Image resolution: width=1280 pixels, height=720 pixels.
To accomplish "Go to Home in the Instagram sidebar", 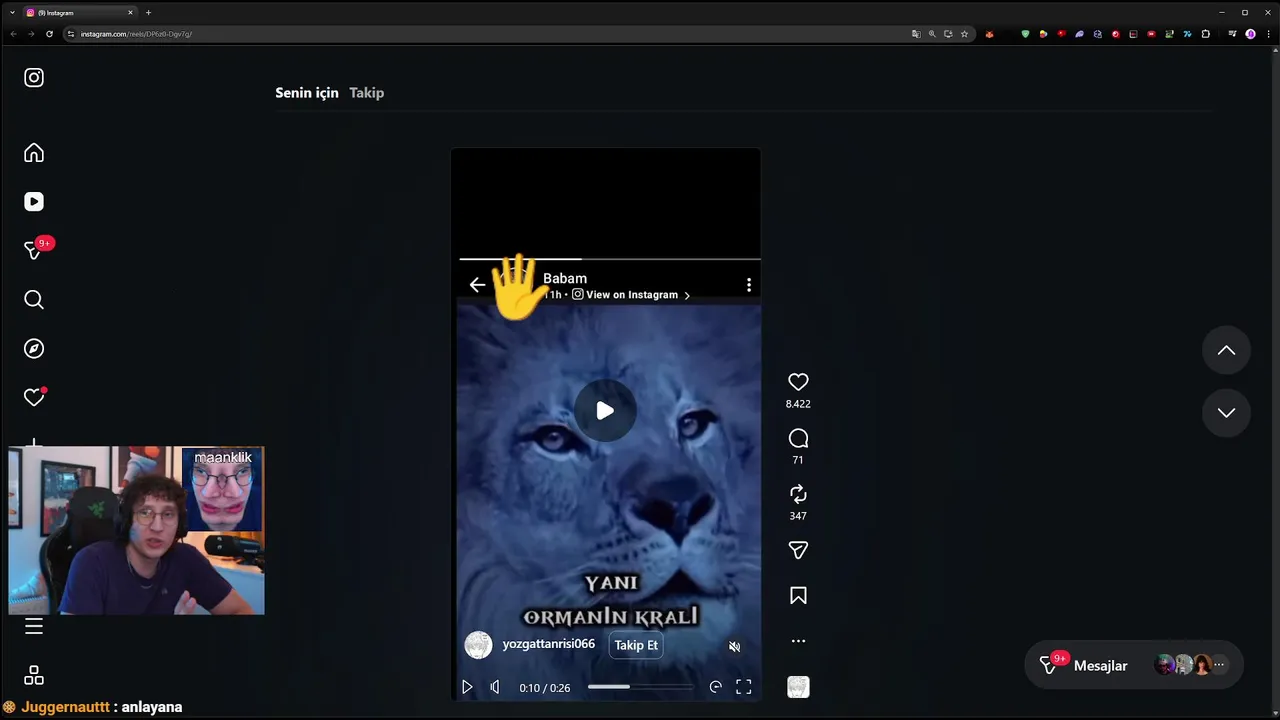I will [x=34, y=153].
